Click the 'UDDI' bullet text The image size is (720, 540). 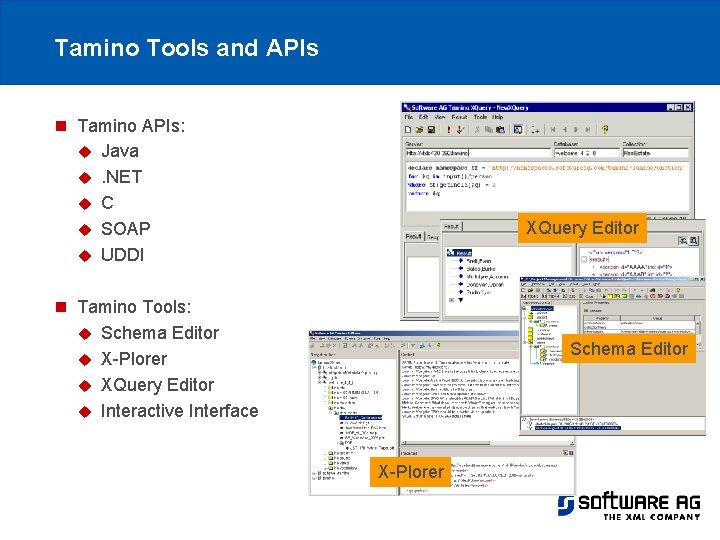(x=123, y=255)
